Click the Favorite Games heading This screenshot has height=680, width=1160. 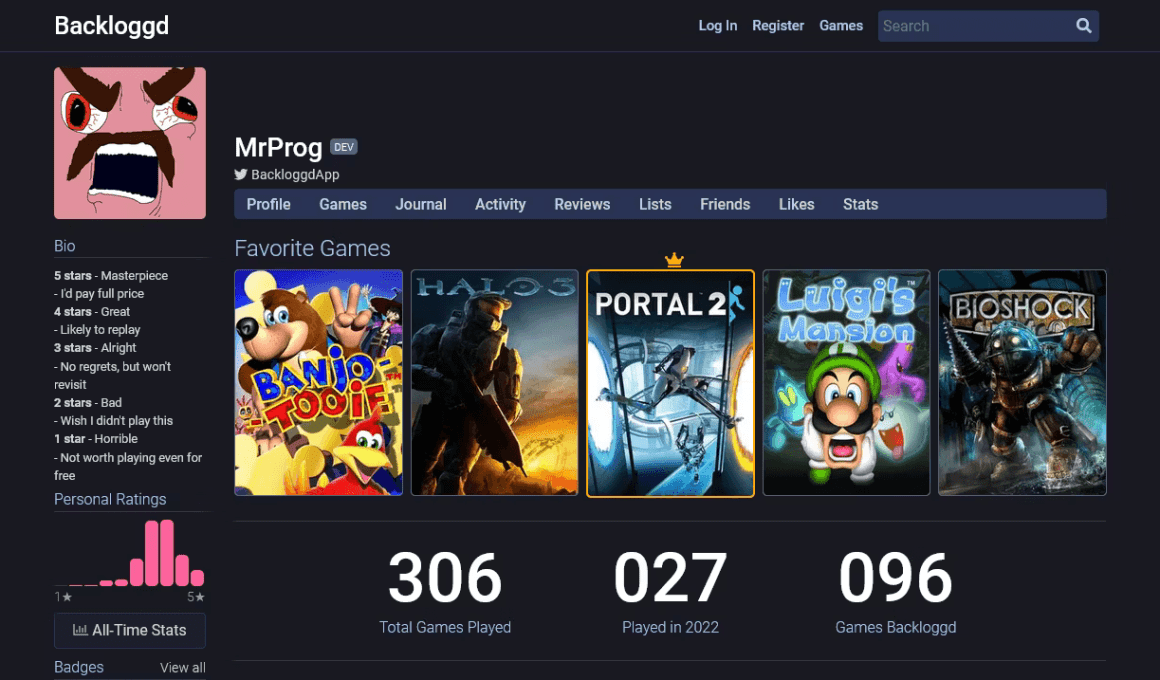[312, 249]
